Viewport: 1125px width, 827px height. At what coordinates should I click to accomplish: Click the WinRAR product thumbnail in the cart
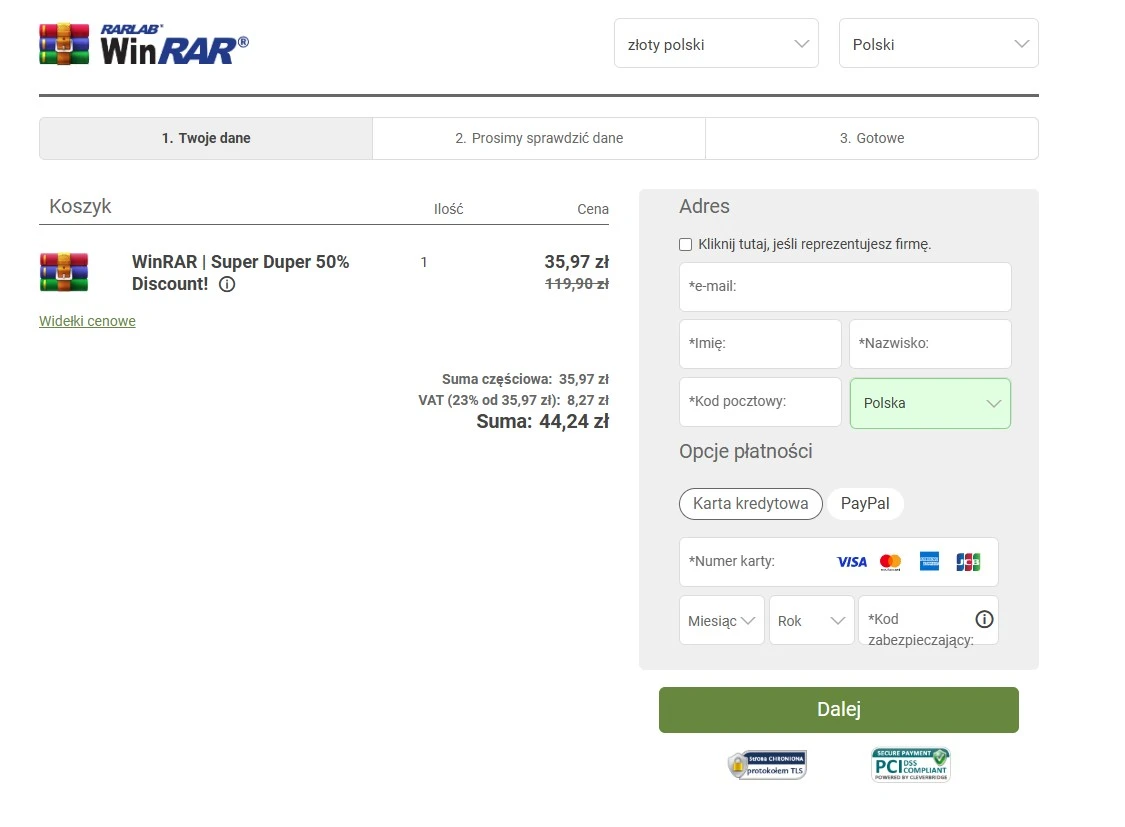pos(64,271)
